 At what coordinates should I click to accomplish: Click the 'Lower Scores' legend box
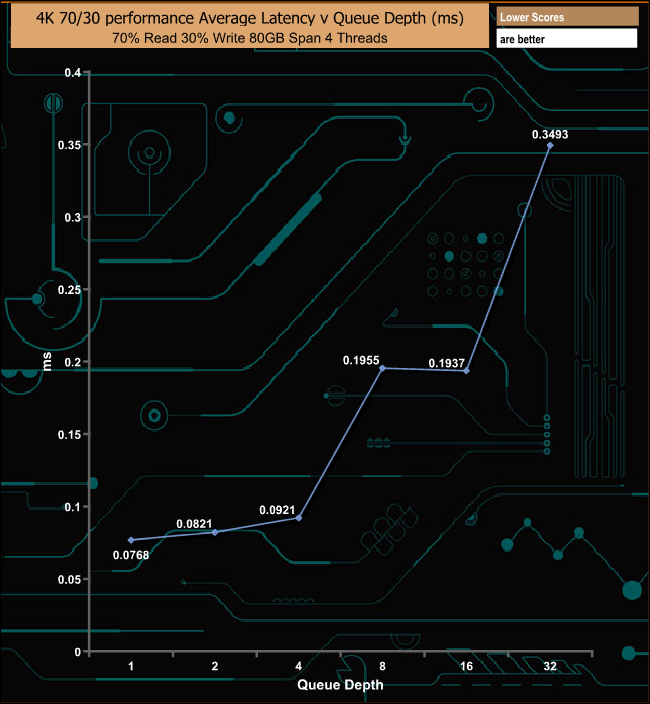[567, 17]
